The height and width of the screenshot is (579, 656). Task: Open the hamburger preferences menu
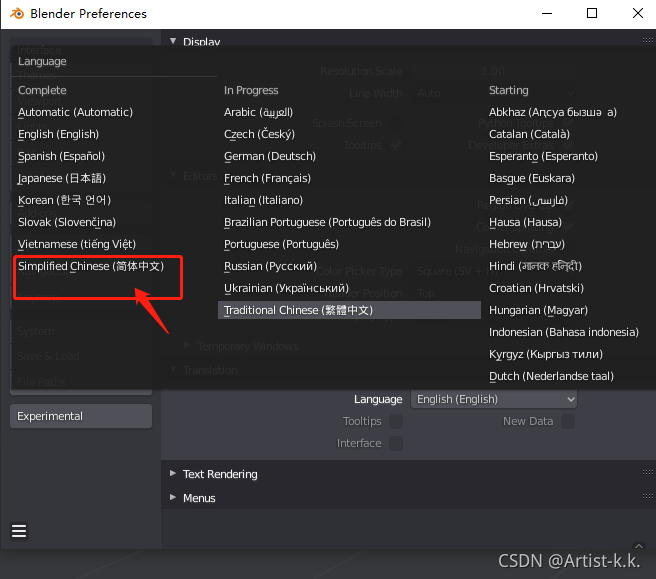19,531
